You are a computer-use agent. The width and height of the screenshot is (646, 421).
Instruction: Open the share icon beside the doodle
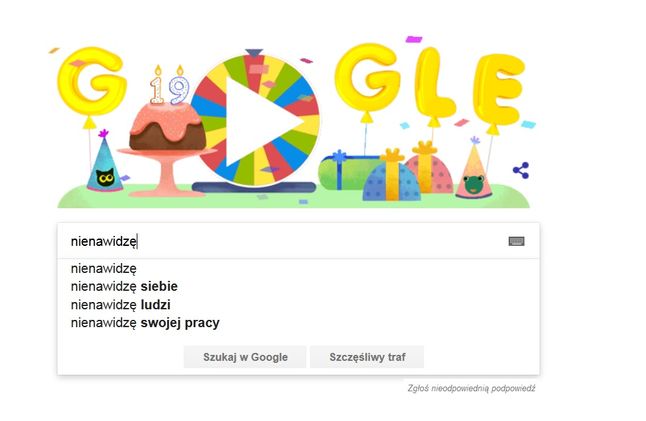(521, 170)
